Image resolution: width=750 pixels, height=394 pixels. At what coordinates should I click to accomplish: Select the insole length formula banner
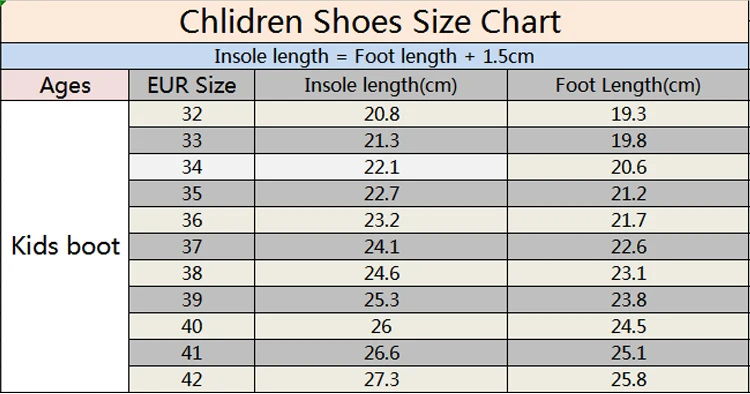(375, 56)
